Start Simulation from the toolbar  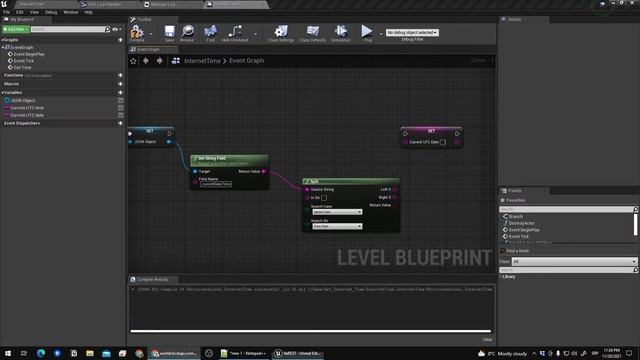(341, 33)
